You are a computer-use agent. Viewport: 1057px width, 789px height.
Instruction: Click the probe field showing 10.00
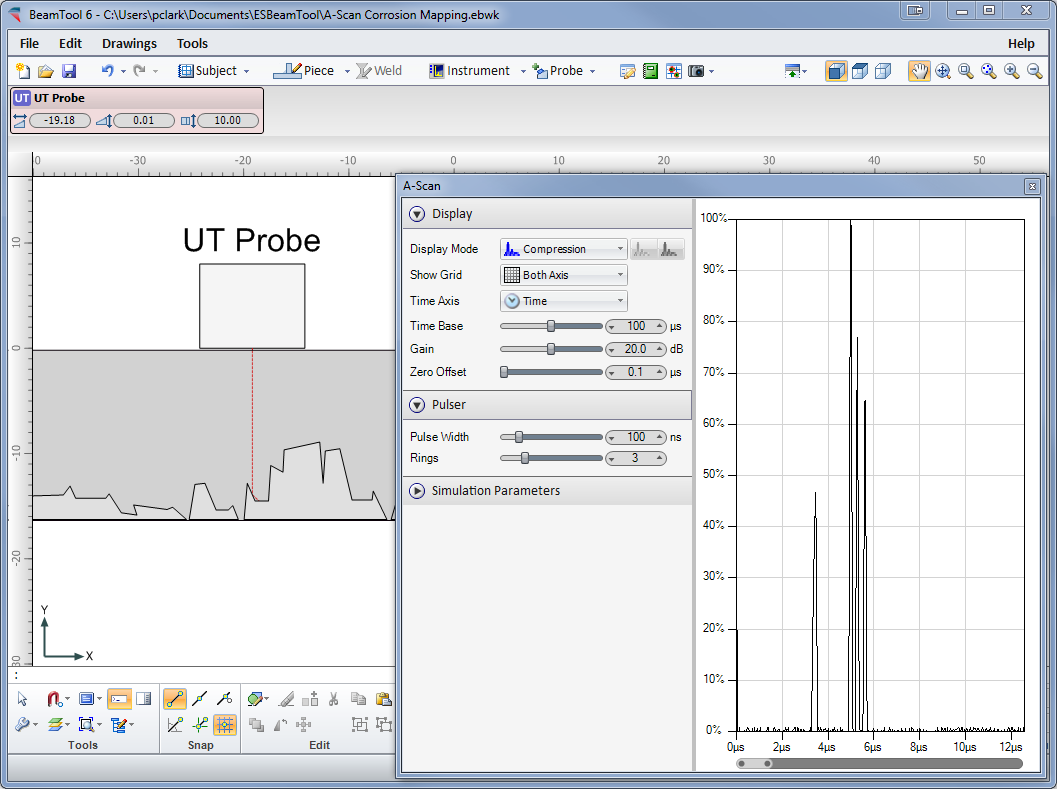pos(228,121)
